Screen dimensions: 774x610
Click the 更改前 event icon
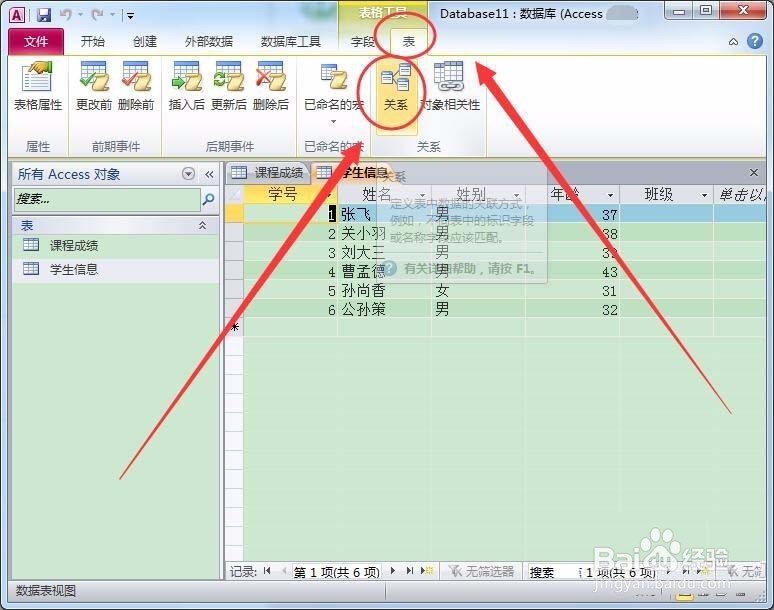tap(94, 86)
